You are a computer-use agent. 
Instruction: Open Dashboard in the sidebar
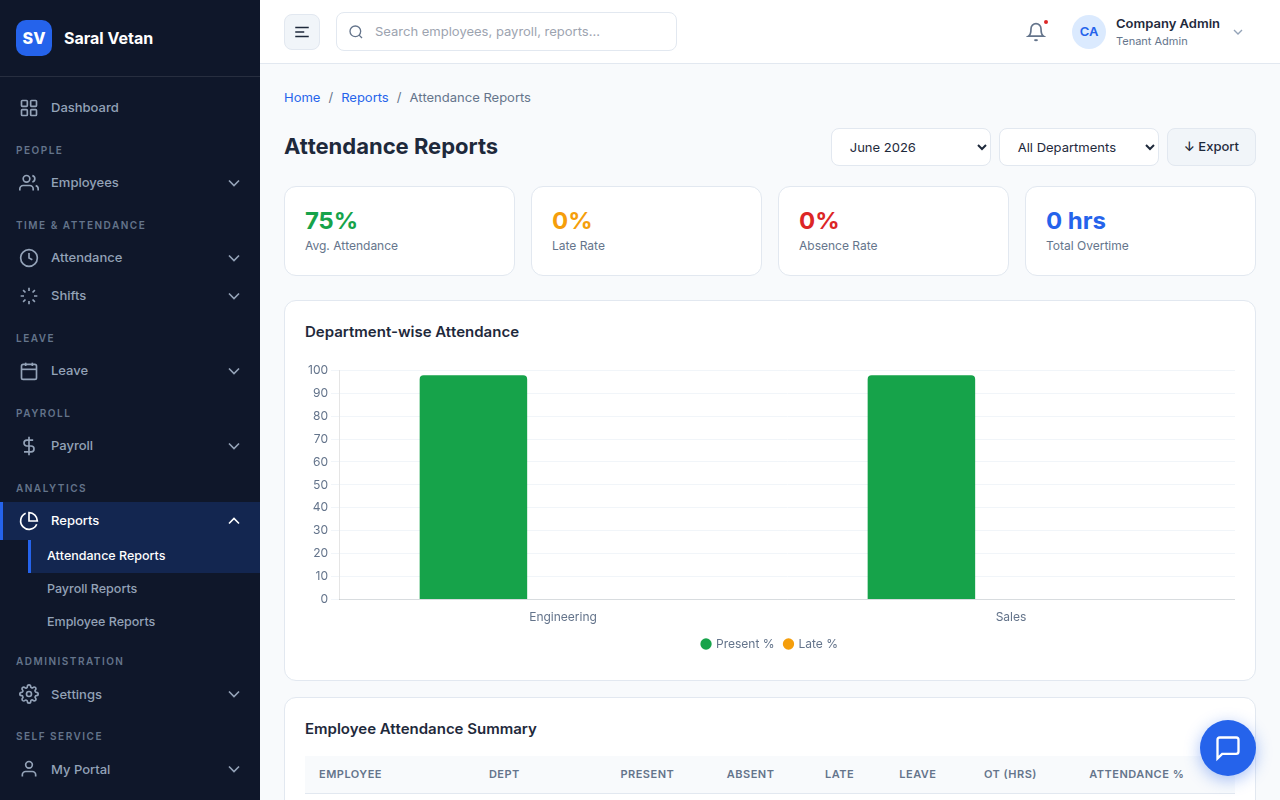[x=130, y=108]
